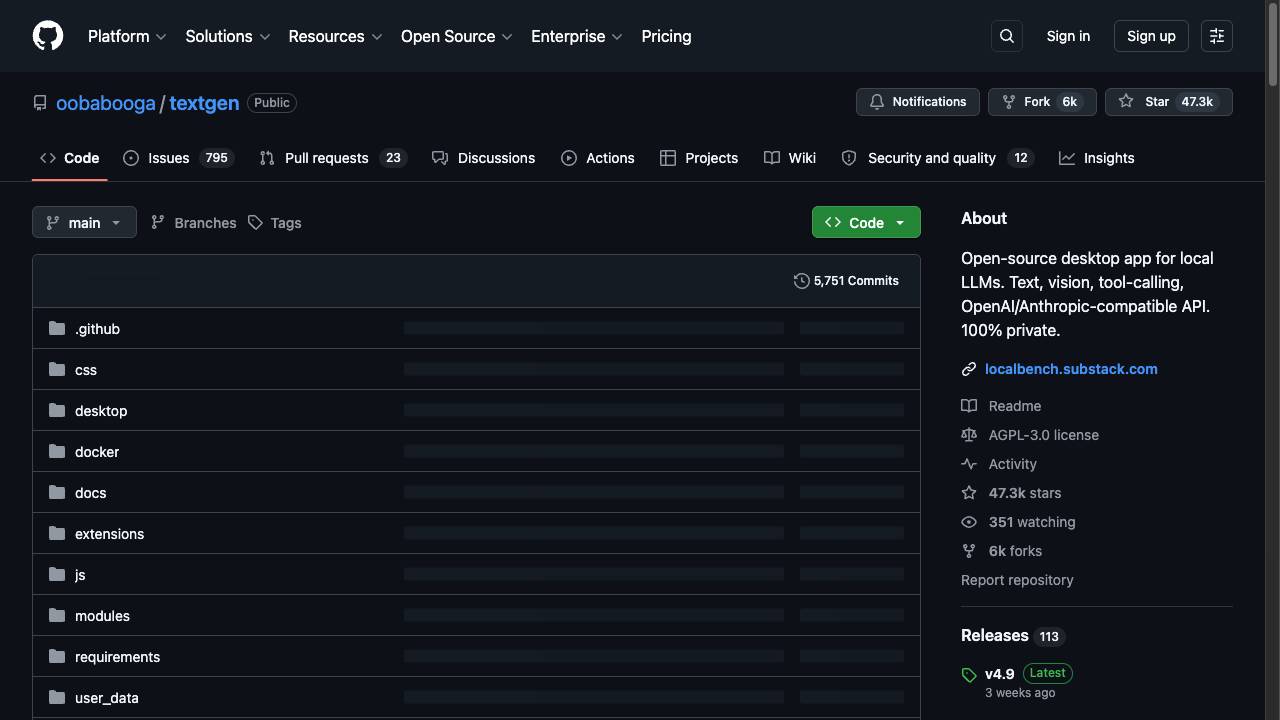Expand the Open Source menu
This screenshot has width=1280, height=720.
point(457,36)
